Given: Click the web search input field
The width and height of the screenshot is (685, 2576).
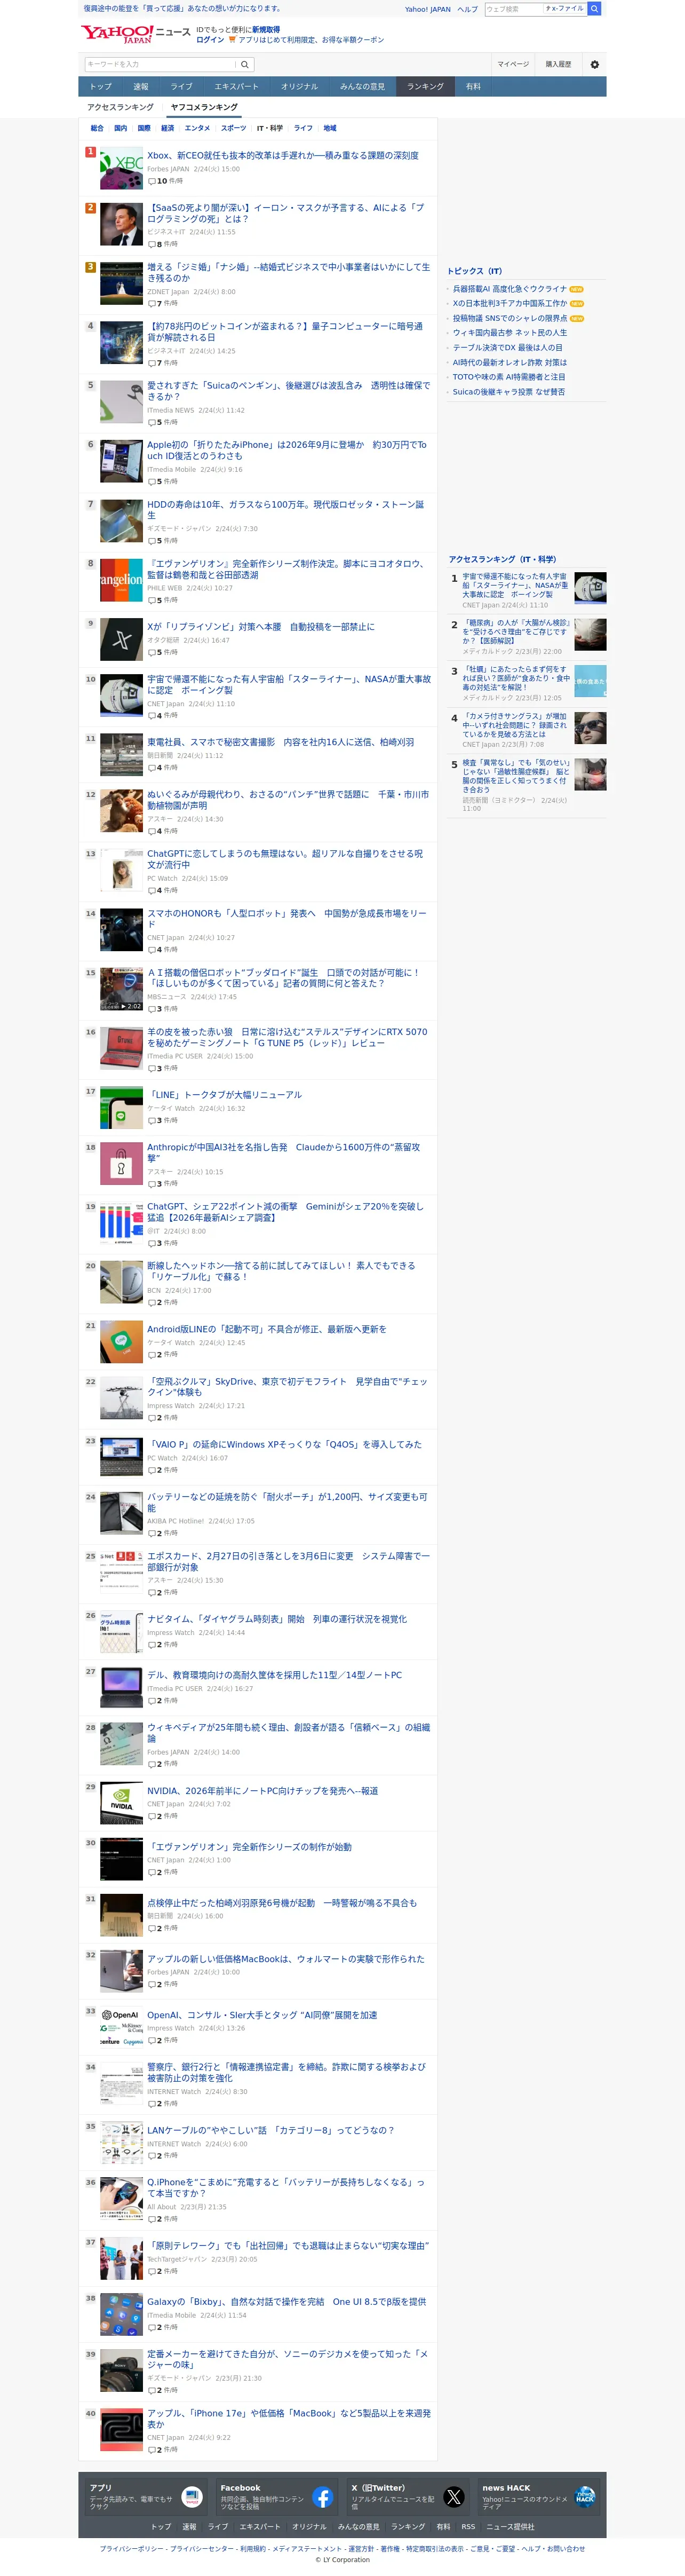Looking at the screenshot, I should (514, 9).
